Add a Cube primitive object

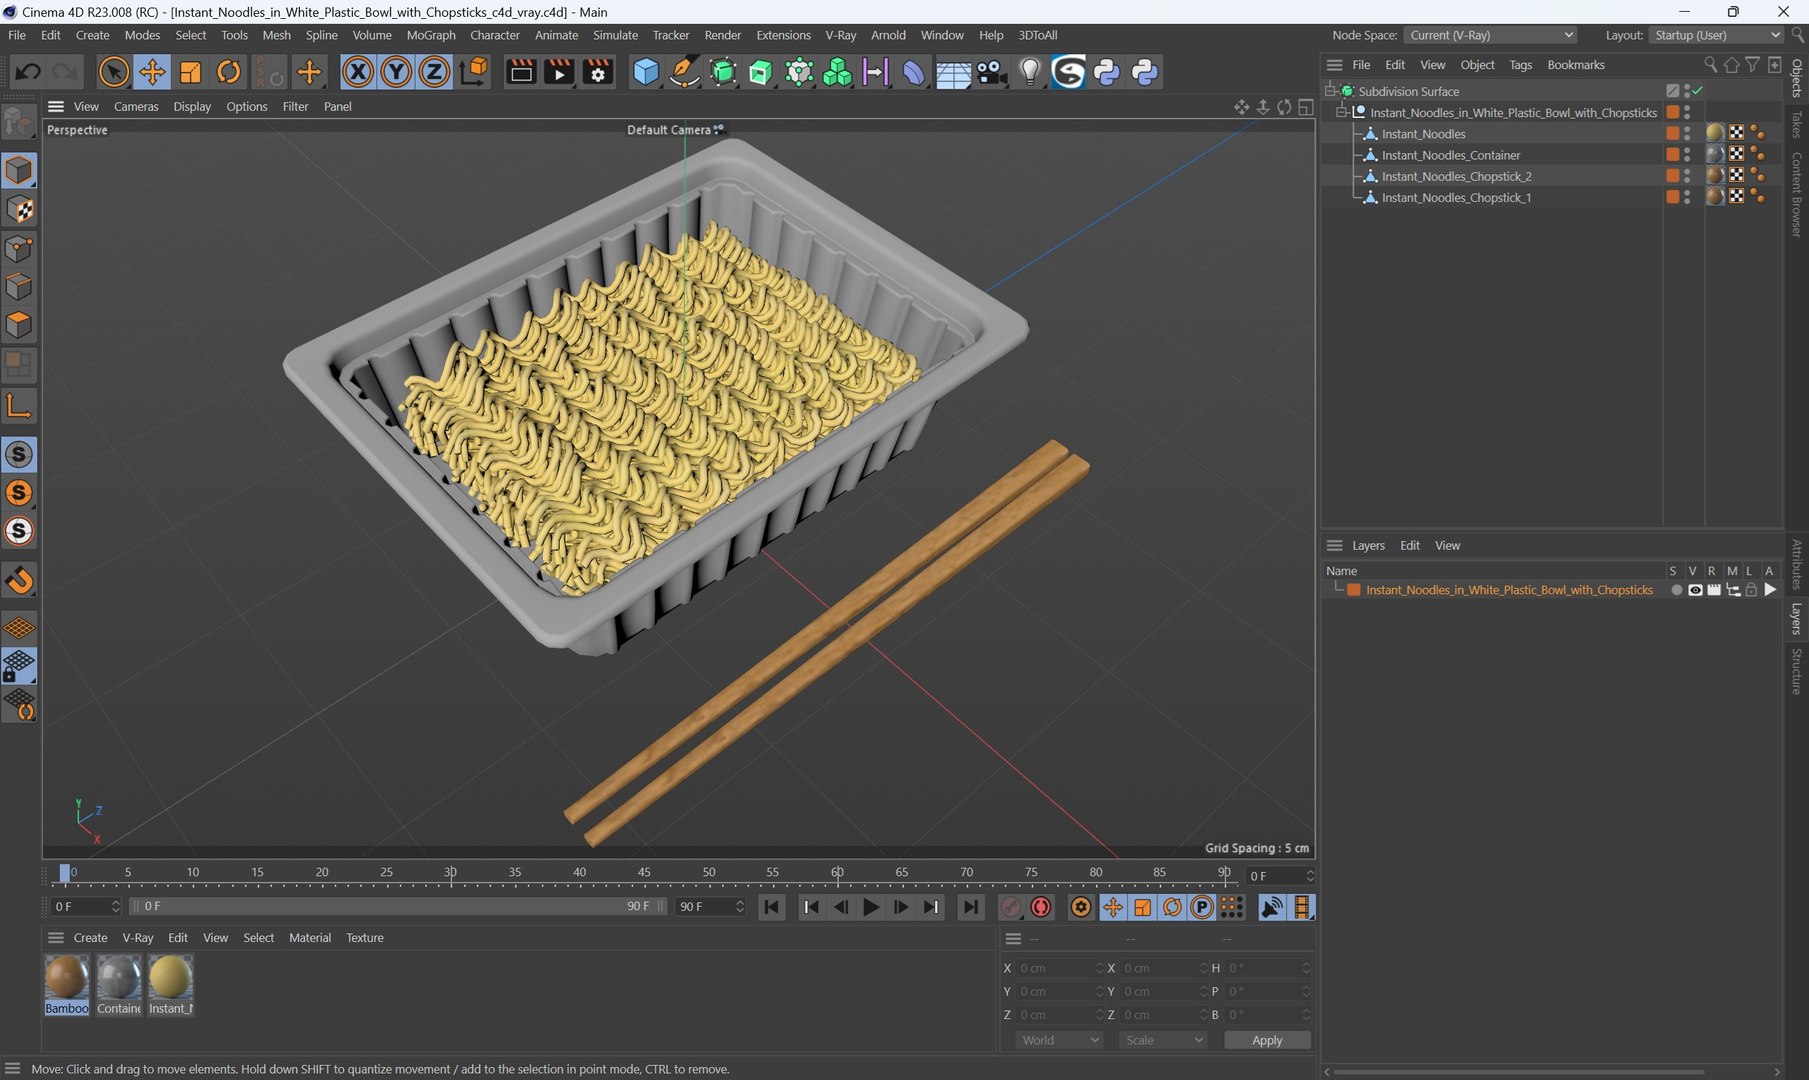pos(646,72)
